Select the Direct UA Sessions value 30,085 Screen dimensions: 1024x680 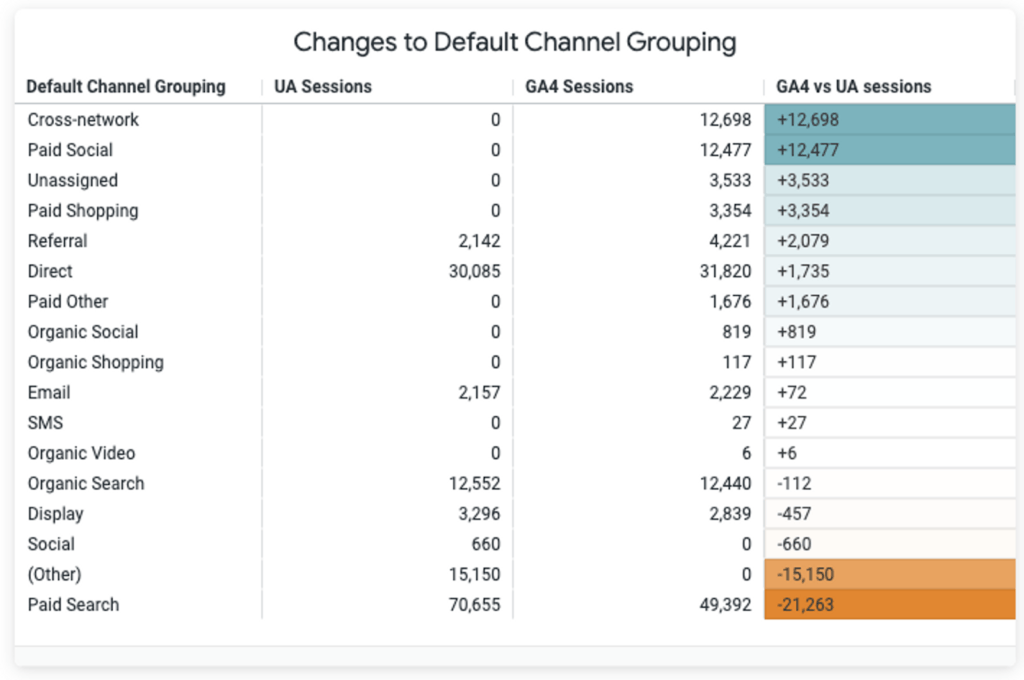pos(474,272)
